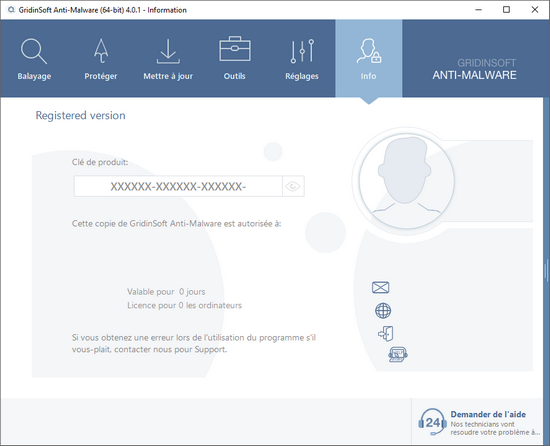Click the GridinSoft Anti-Malware logo text
550x446 pixels.
(x=474, y=69)
